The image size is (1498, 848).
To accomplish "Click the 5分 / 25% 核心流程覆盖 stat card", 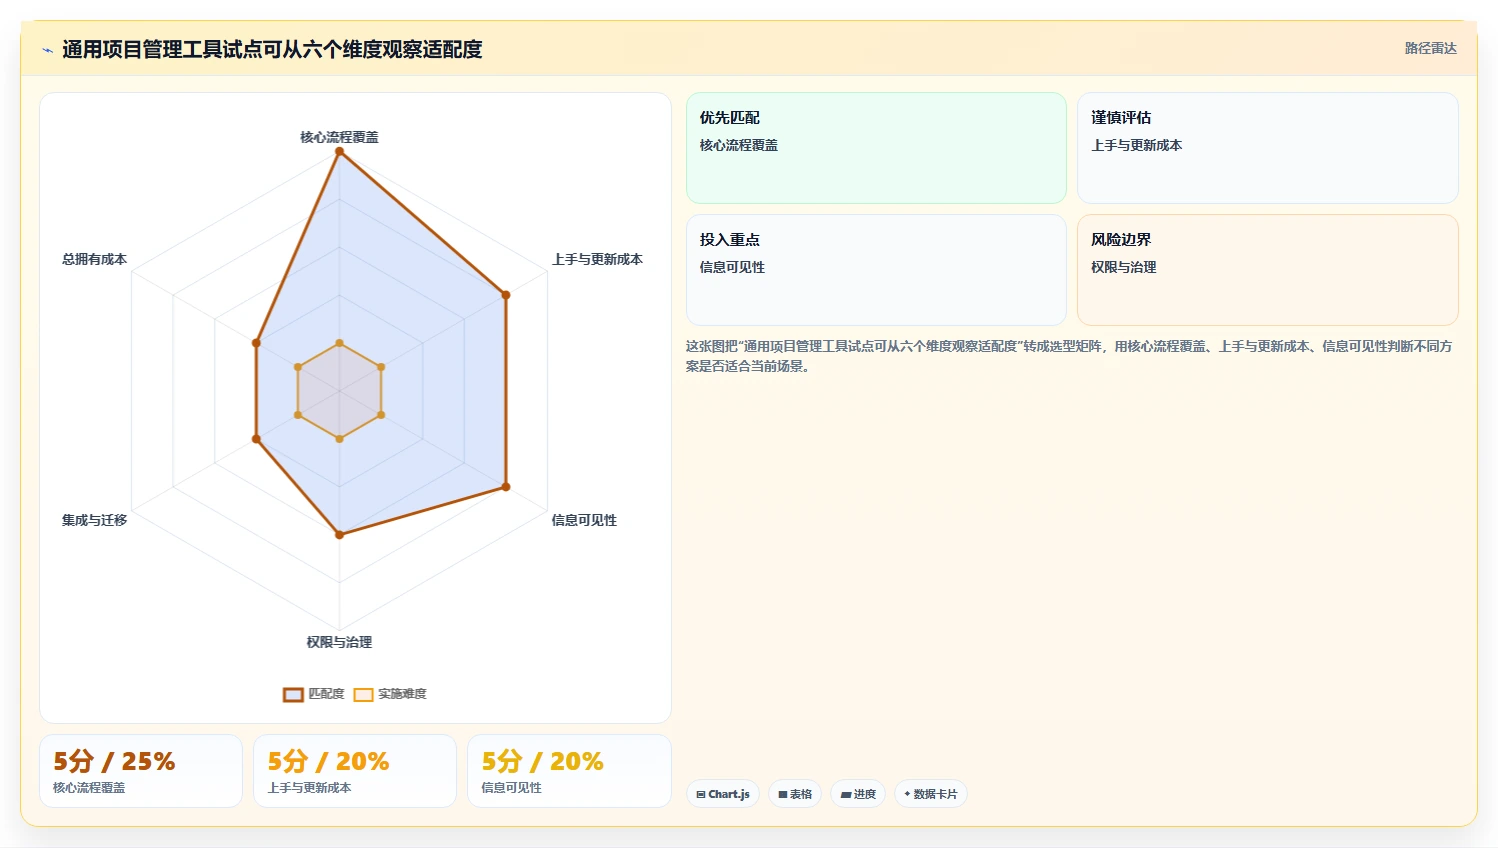I will (141, 771).
